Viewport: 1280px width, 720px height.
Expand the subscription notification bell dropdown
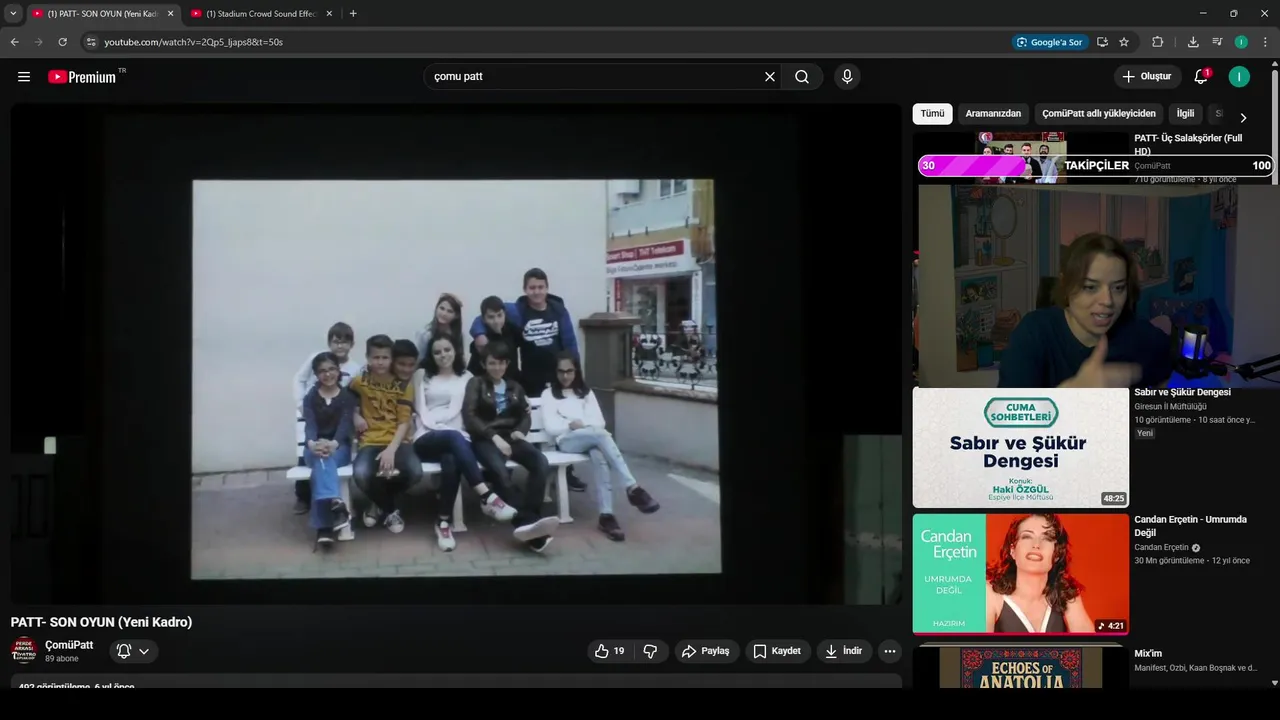(133, 651)
